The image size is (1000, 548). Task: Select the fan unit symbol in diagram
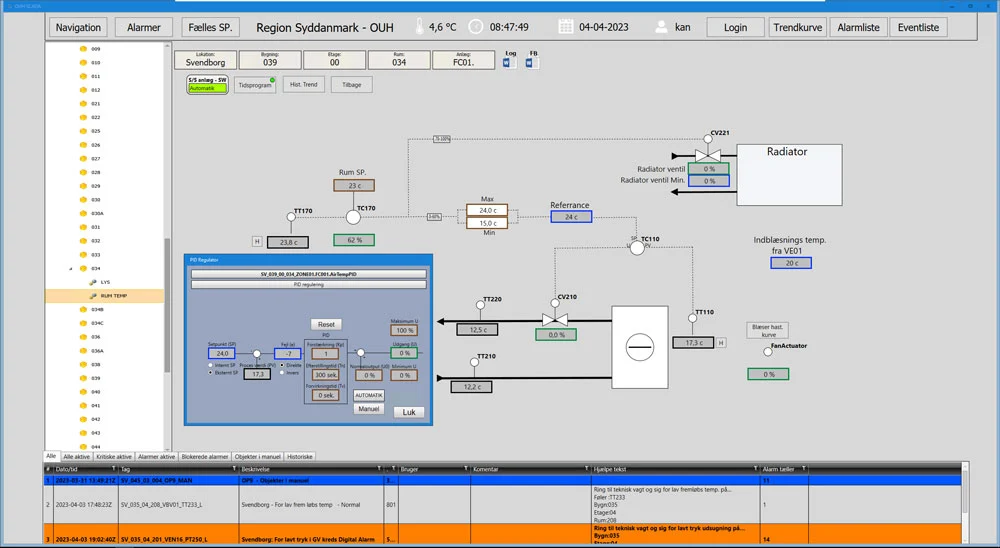tap(638, 346)
